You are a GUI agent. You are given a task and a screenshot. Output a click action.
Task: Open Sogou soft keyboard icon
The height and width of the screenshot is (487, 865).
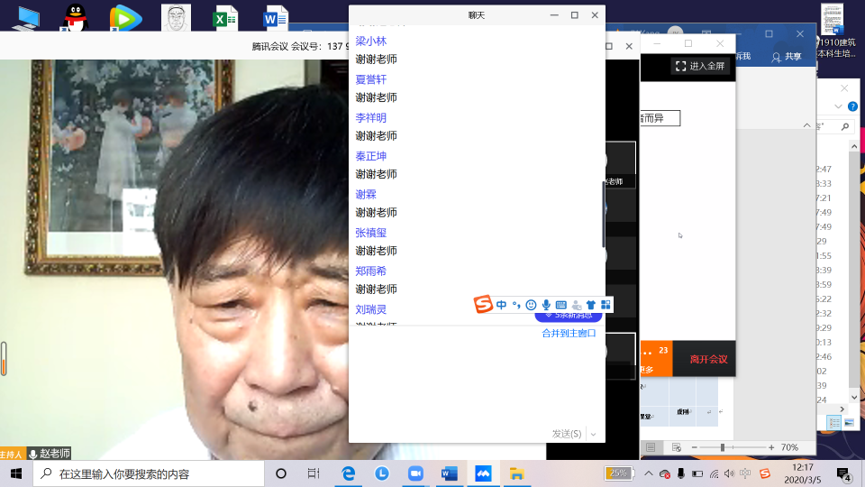tap(561, 304)
